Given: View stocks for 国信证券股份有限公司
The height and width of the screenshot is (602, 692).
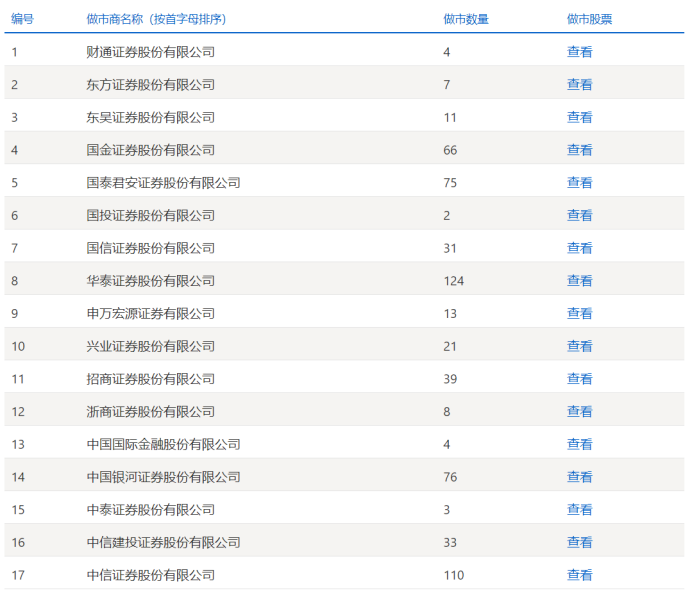Looking at the screenshot, I should (579, 248).
